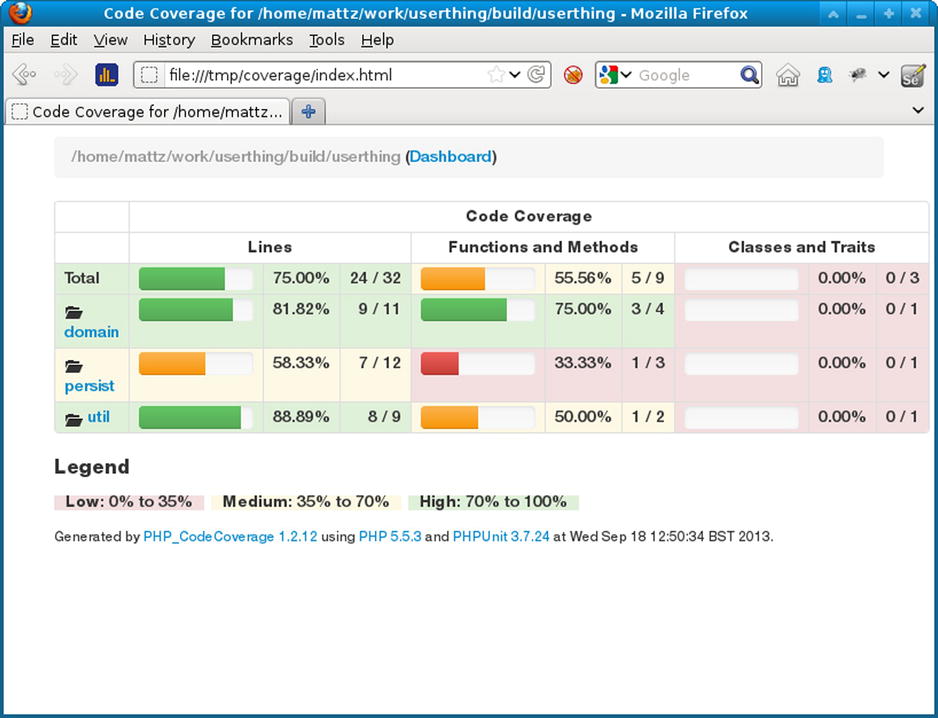938x718 pixels.
Task: Click the blue bar chart toolbar icon
Action: pyautogui.click(x=107, y=75)
